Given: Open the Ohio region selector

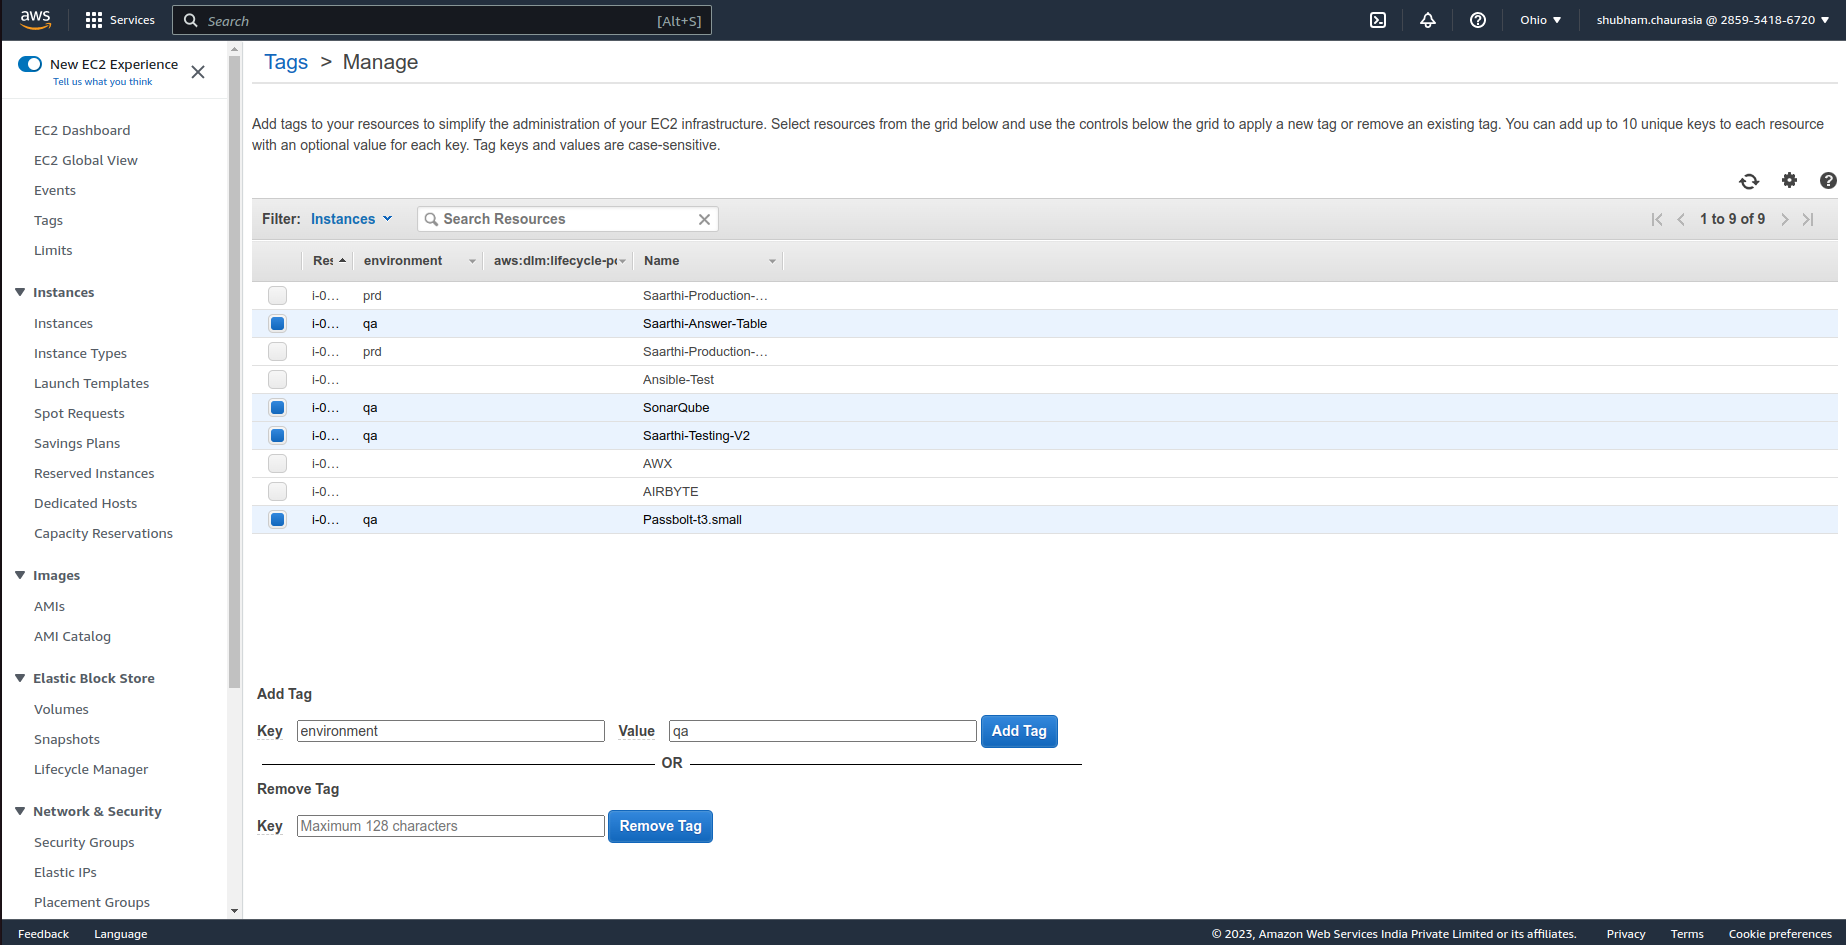Looking at the screenshot, I should point(1540,20).
